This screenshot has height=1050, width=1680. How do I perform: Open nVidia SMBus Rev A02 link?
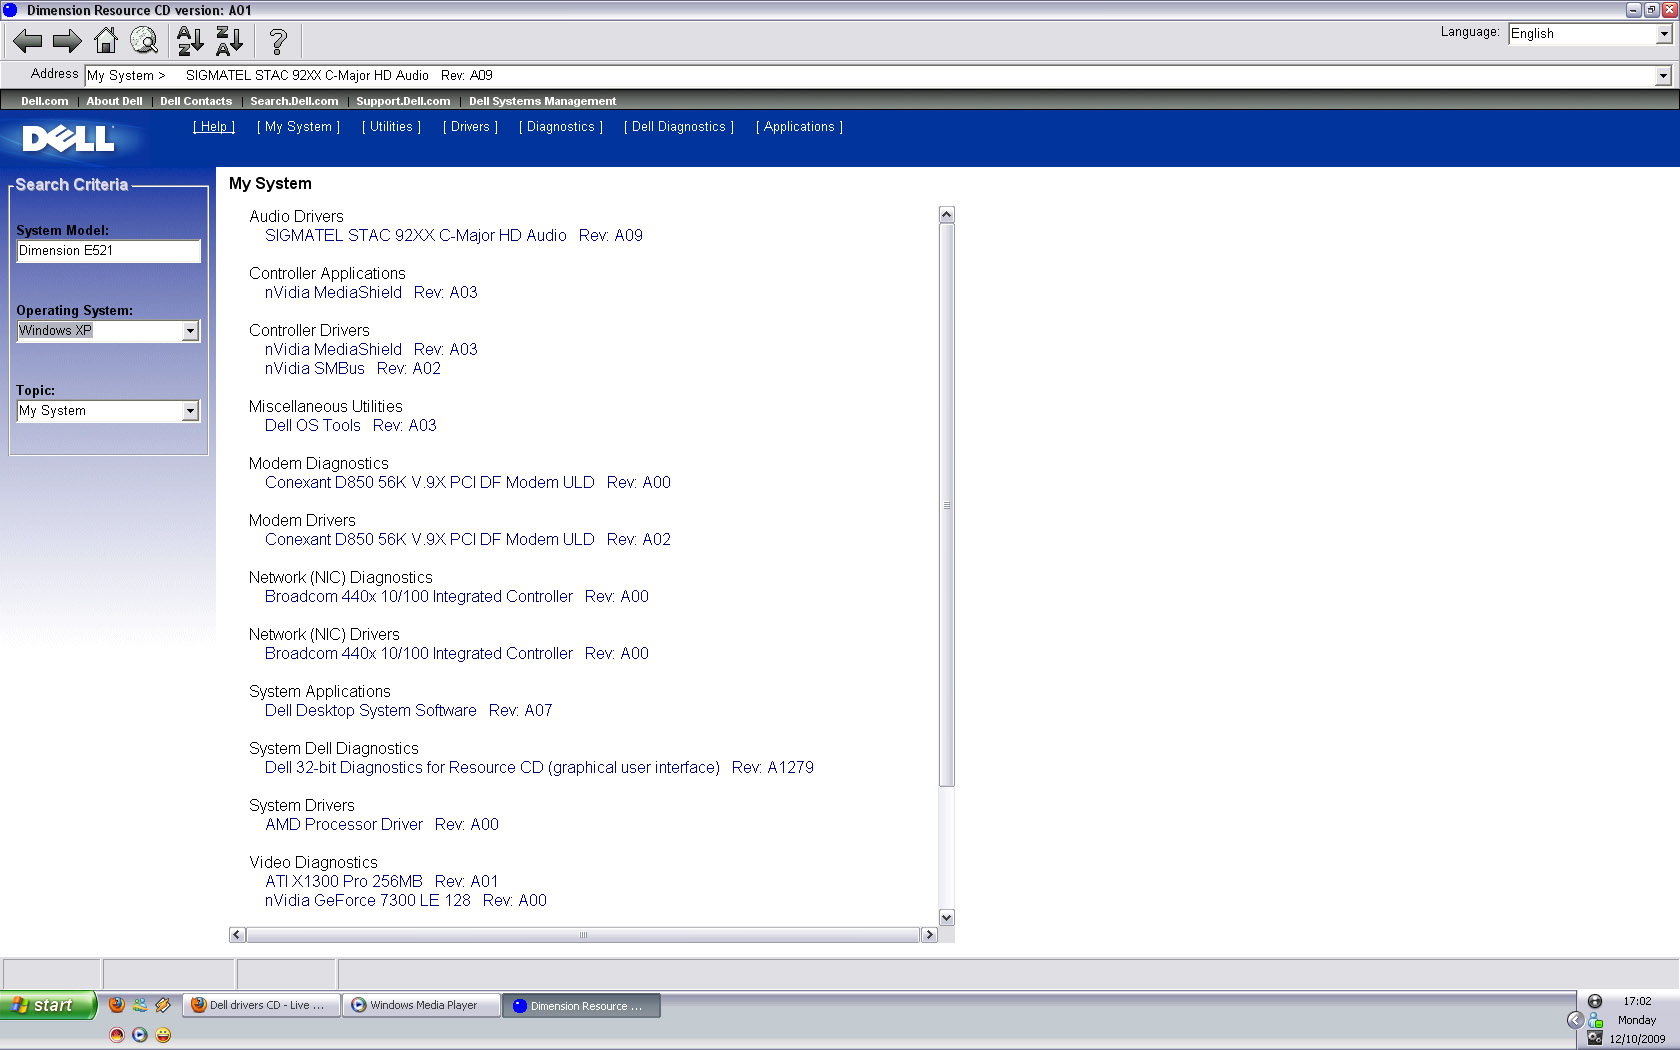[x=353, y=369]
